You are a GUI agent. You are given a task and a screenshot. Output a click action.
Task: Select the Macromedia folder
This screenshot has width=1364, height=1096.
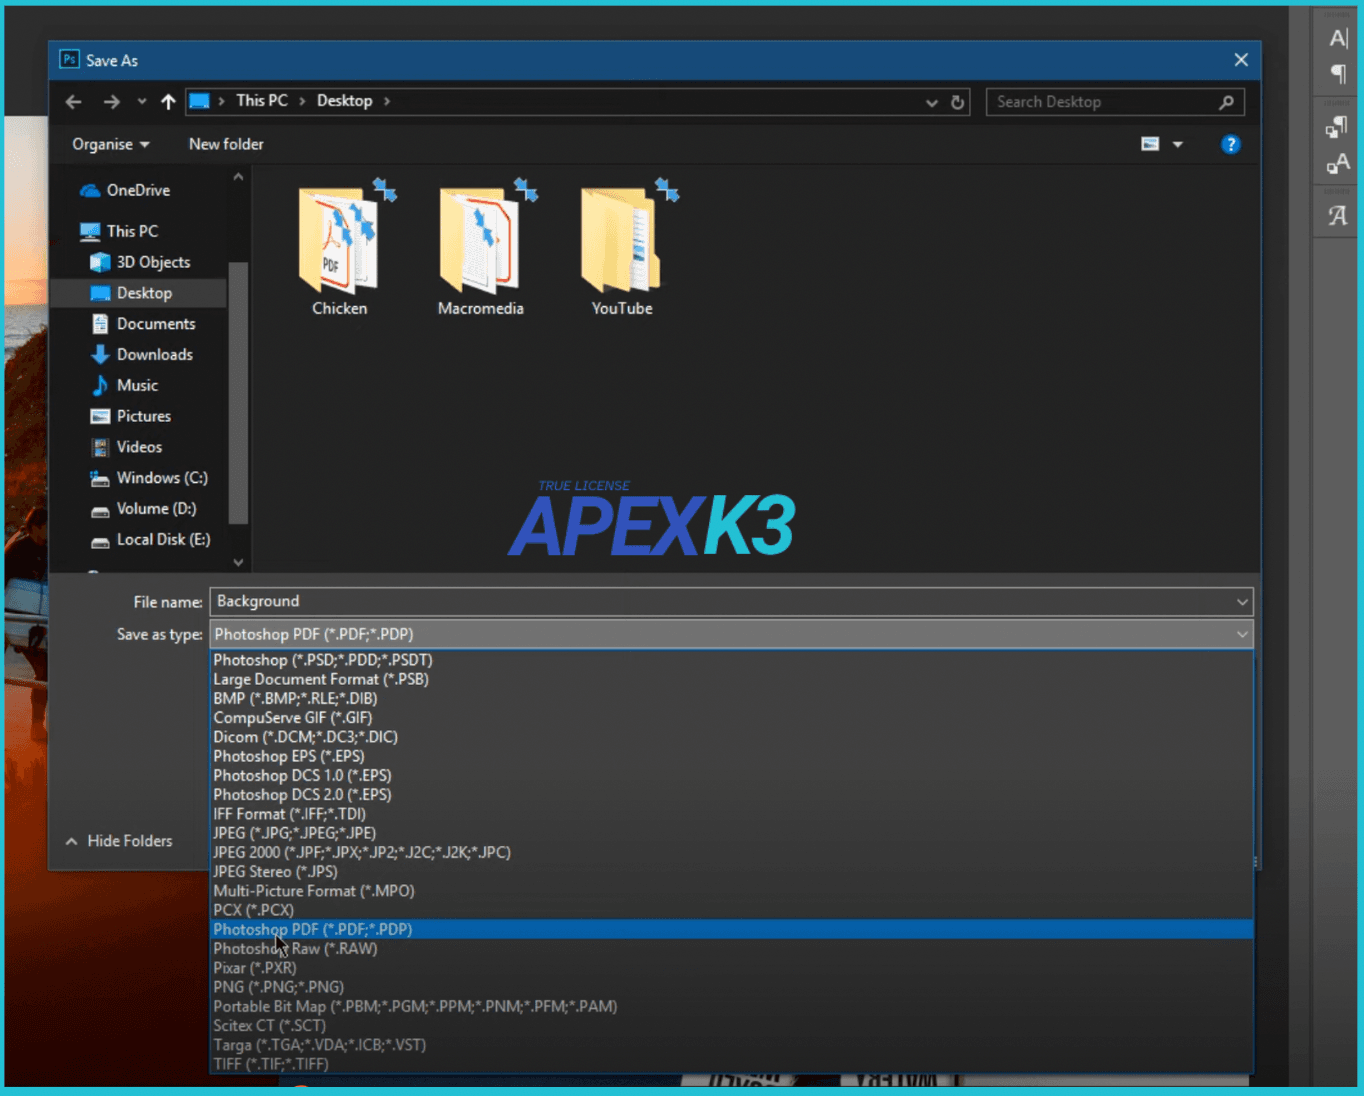pos(481,249)
